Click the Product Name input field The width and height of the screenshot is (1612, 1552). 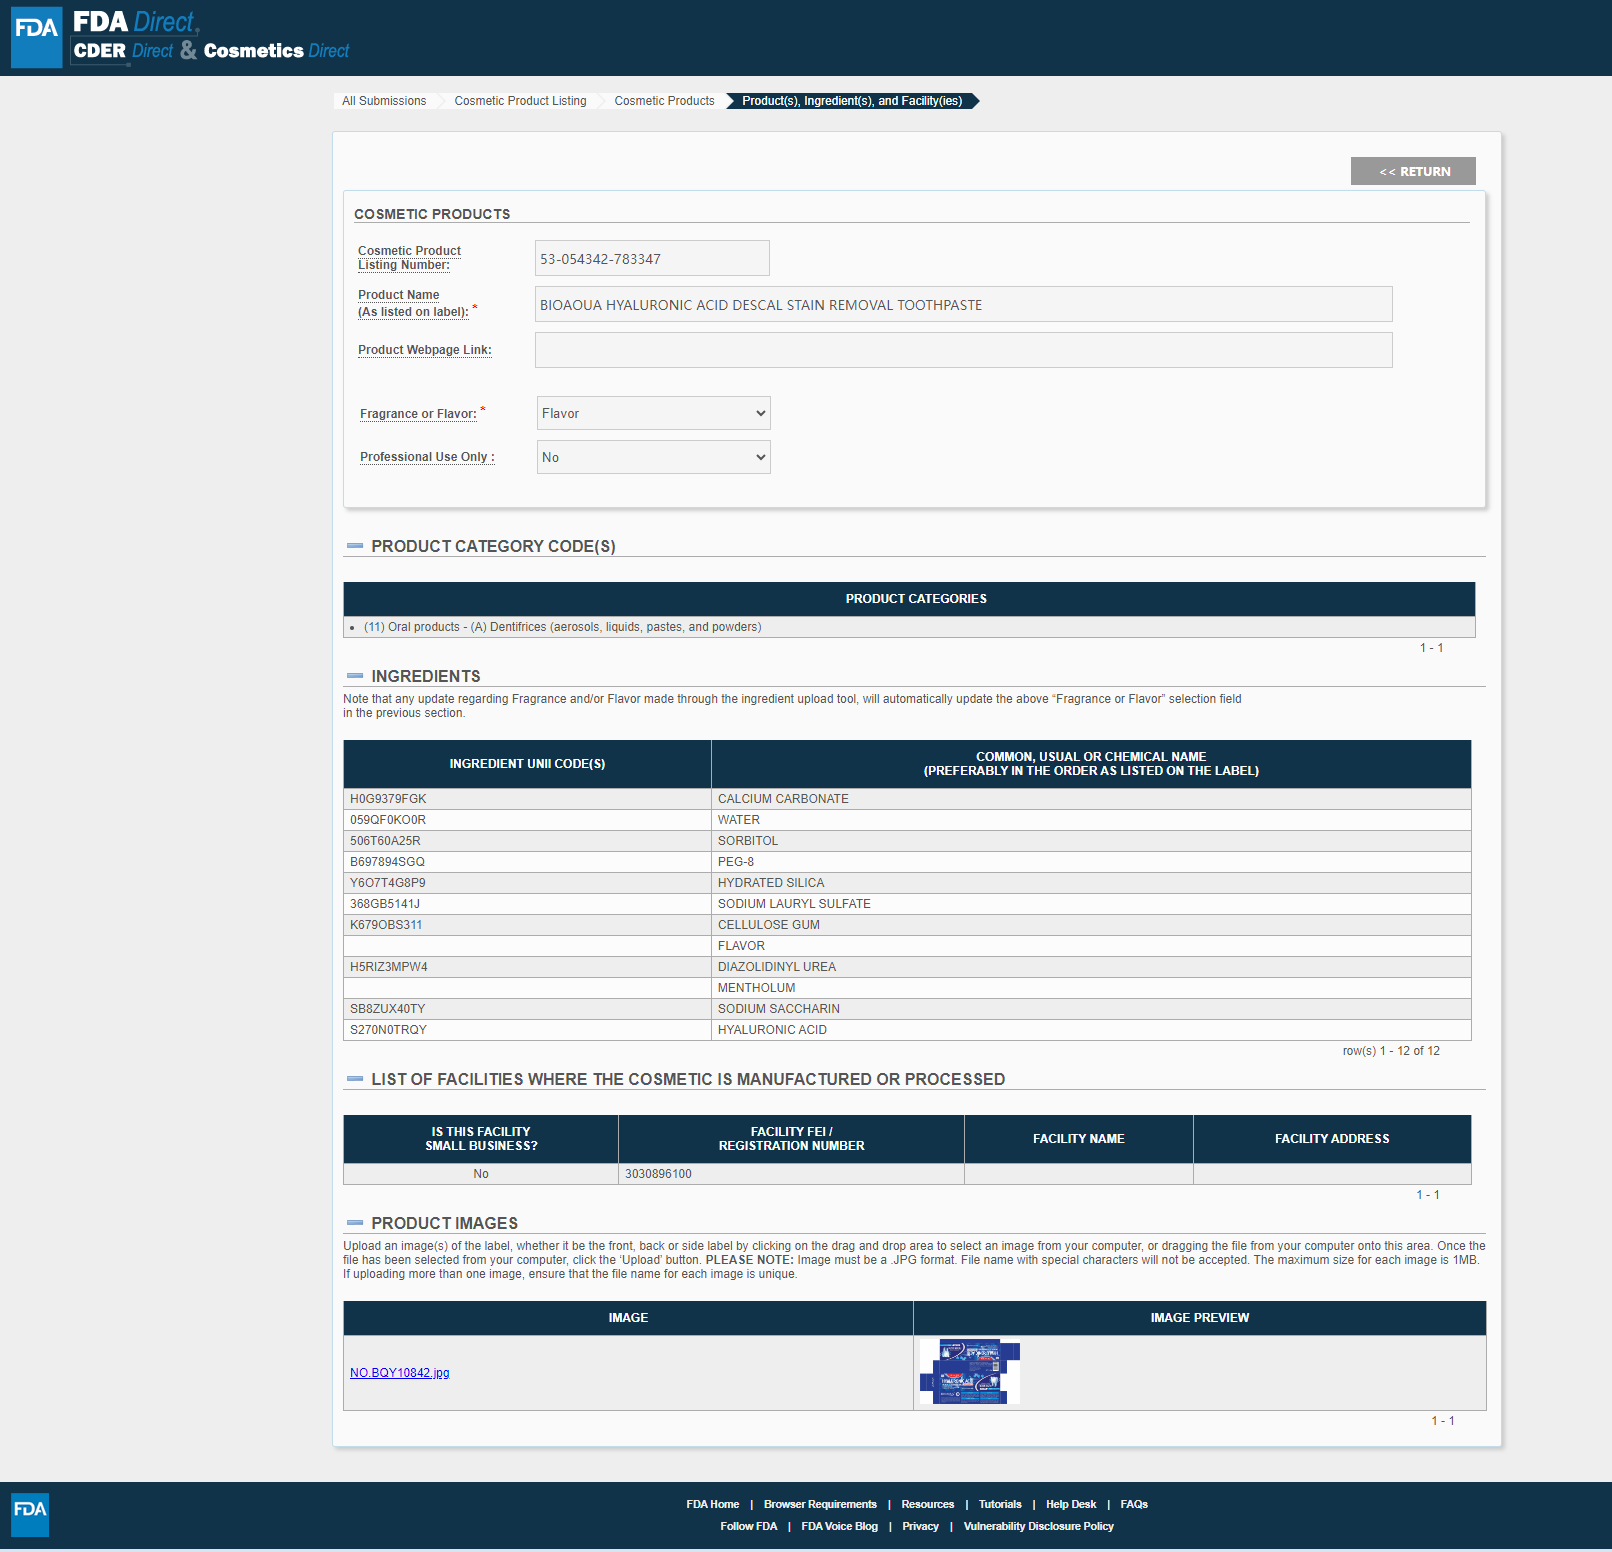(963, 305)
